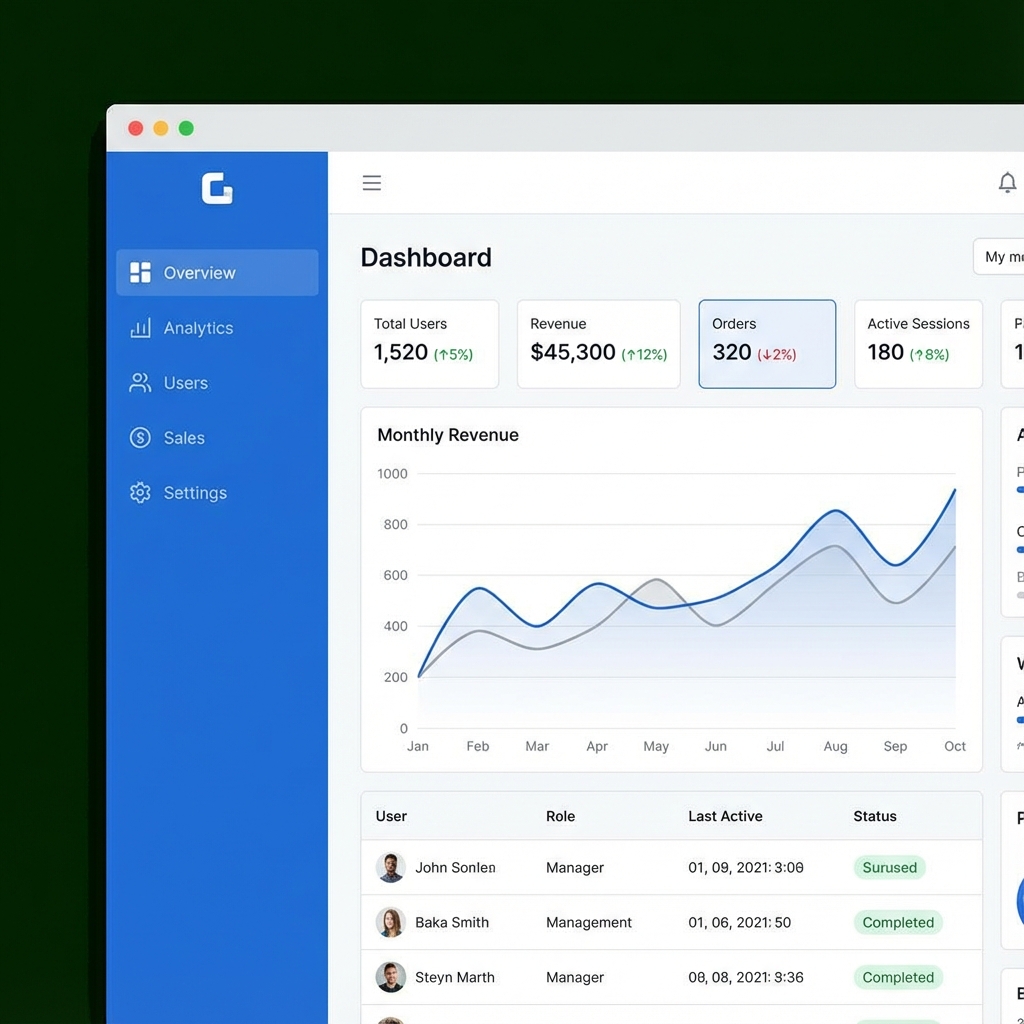Click the Status column header
1024x1024 pixels.
click(874, 816)
